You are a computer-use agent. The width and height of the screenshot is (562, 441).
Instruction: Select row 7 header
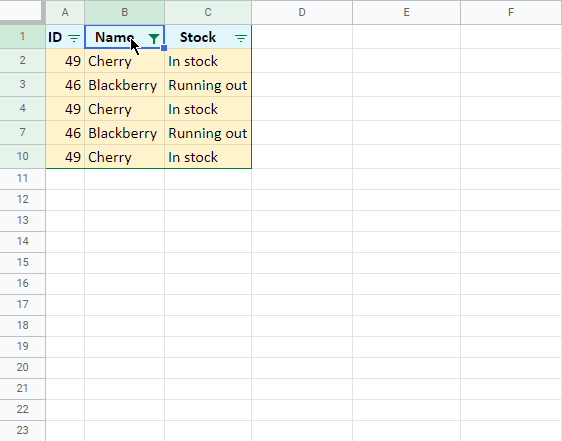coord(22,133)
